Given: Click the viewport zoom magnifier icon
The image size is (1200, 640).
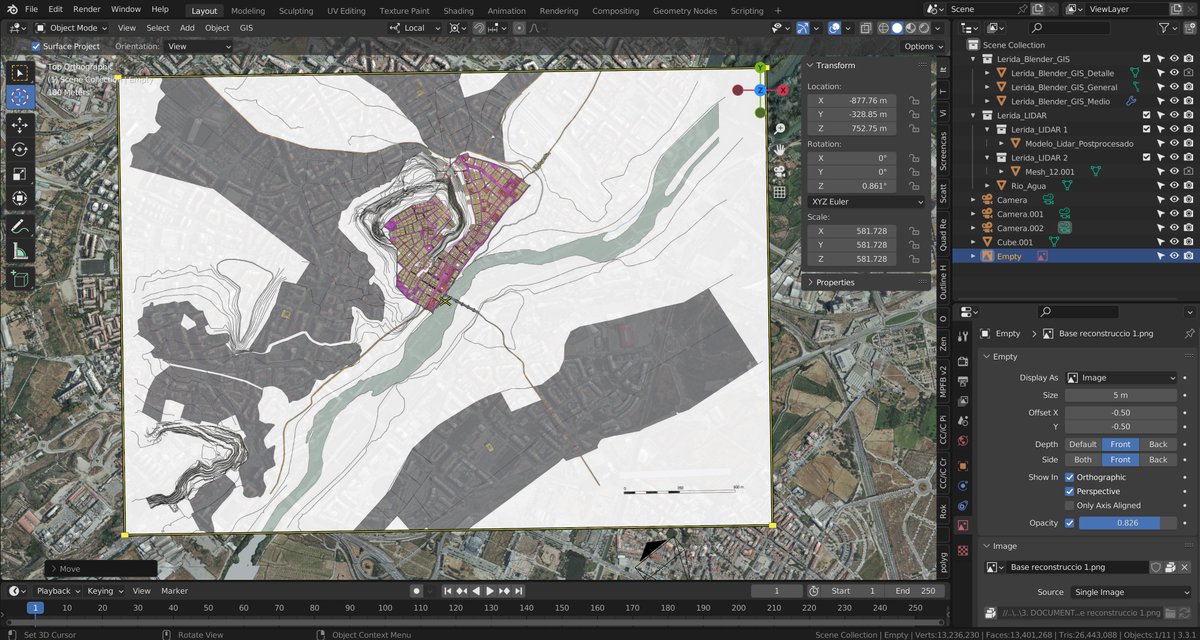Looking at the screenshot, I should click(x=779, y=129).
